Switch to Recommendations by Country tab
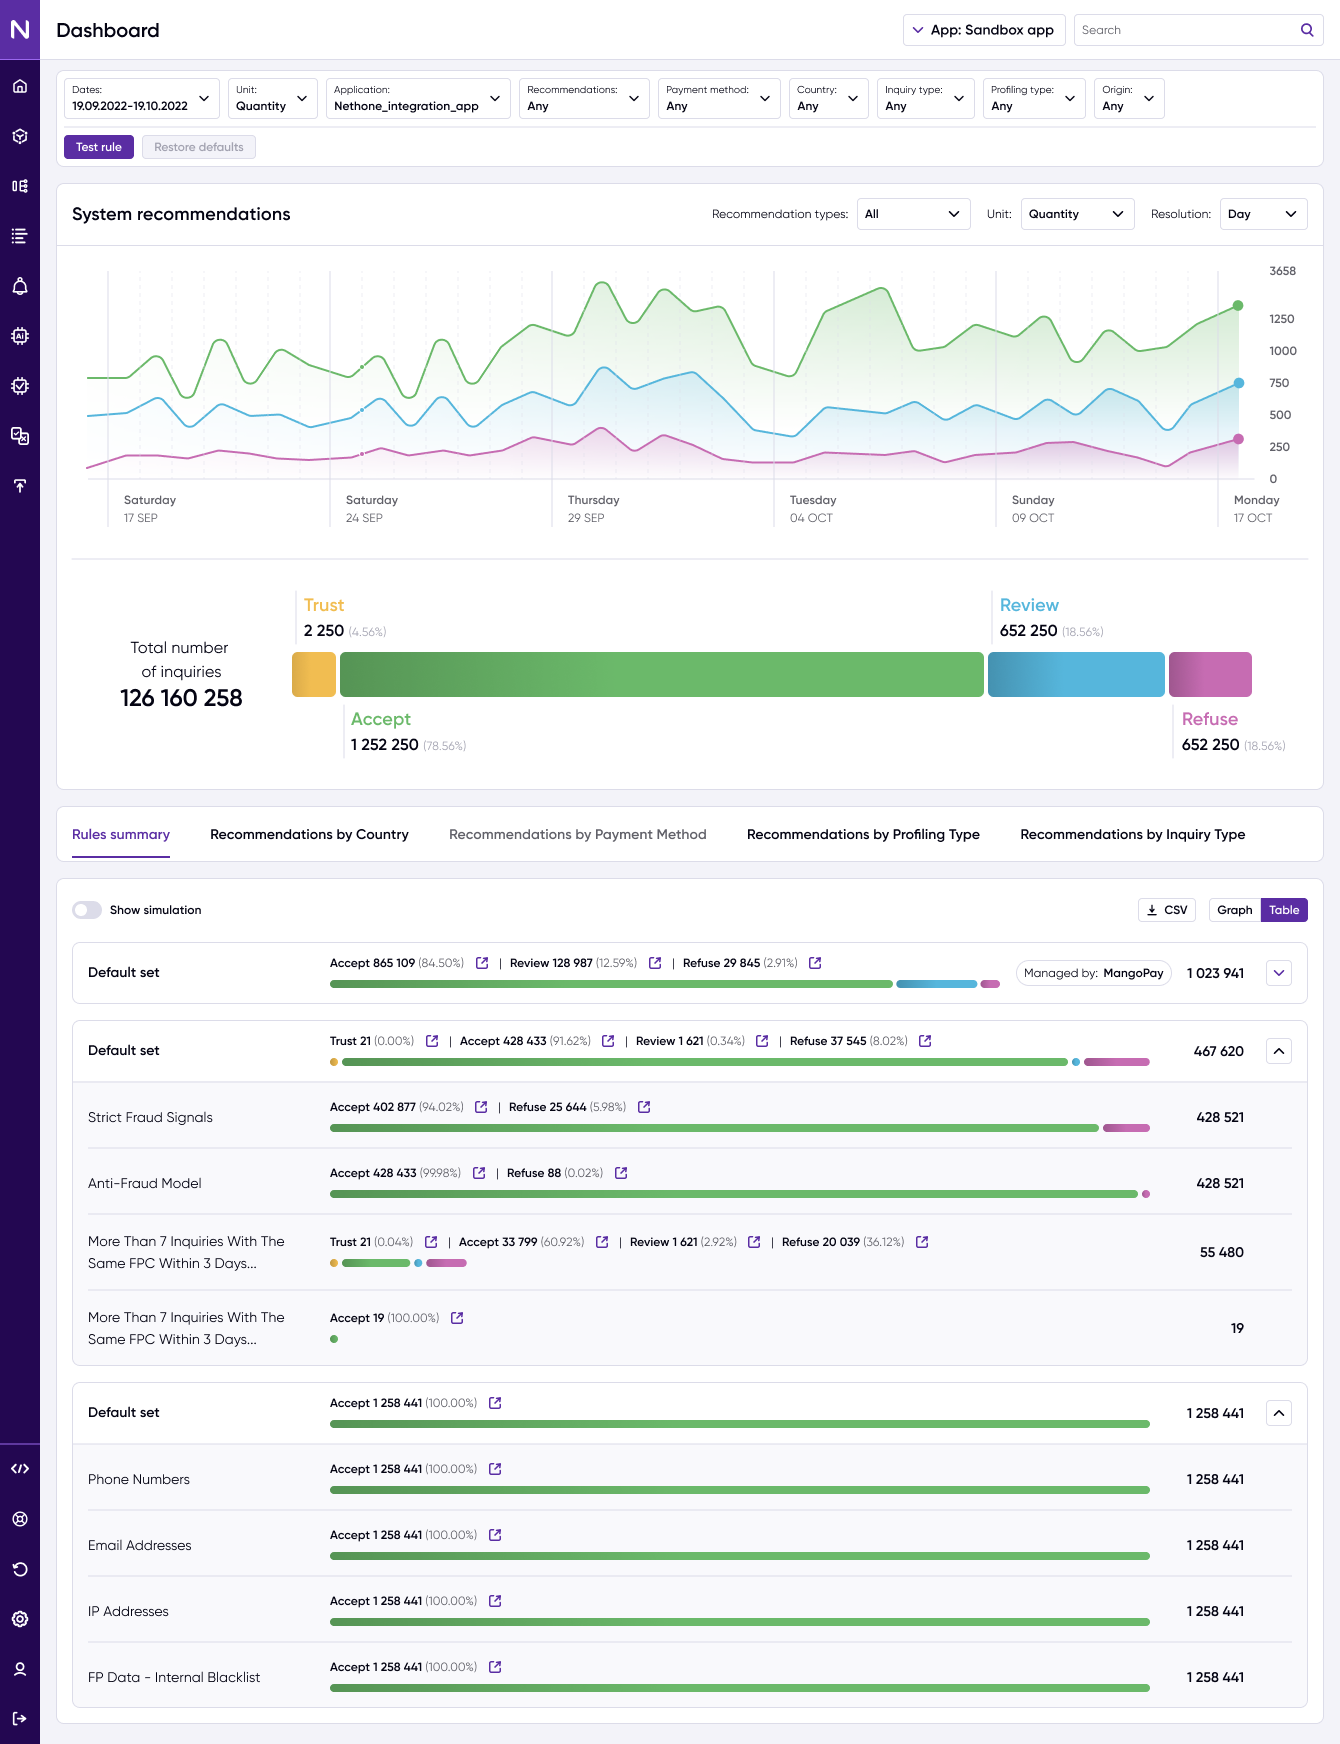Image resolution: width=1340 pixels, height=1744 pixels. coord(309,834)
